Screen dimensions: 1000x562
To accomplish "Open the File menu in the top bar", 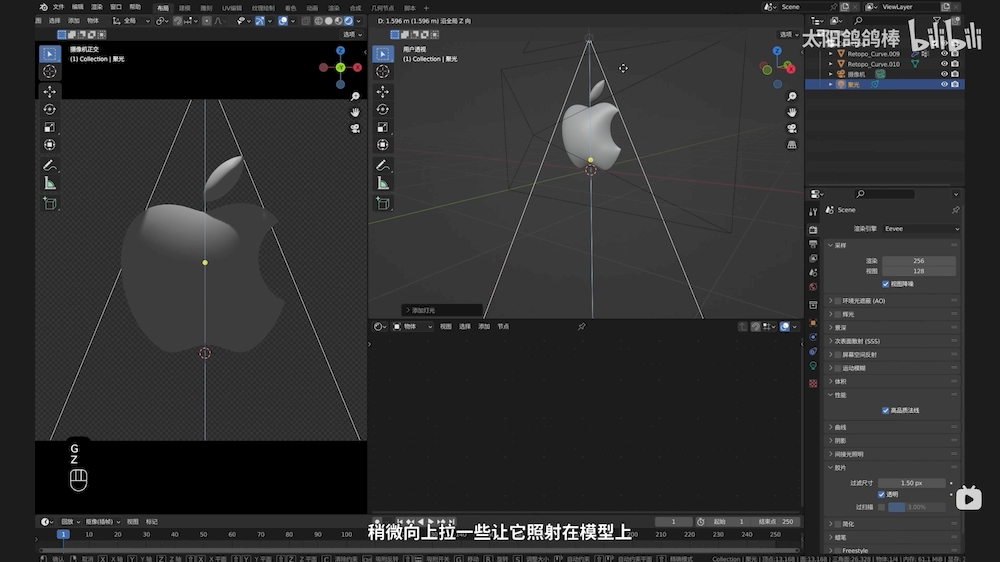I will coord(58,7).
